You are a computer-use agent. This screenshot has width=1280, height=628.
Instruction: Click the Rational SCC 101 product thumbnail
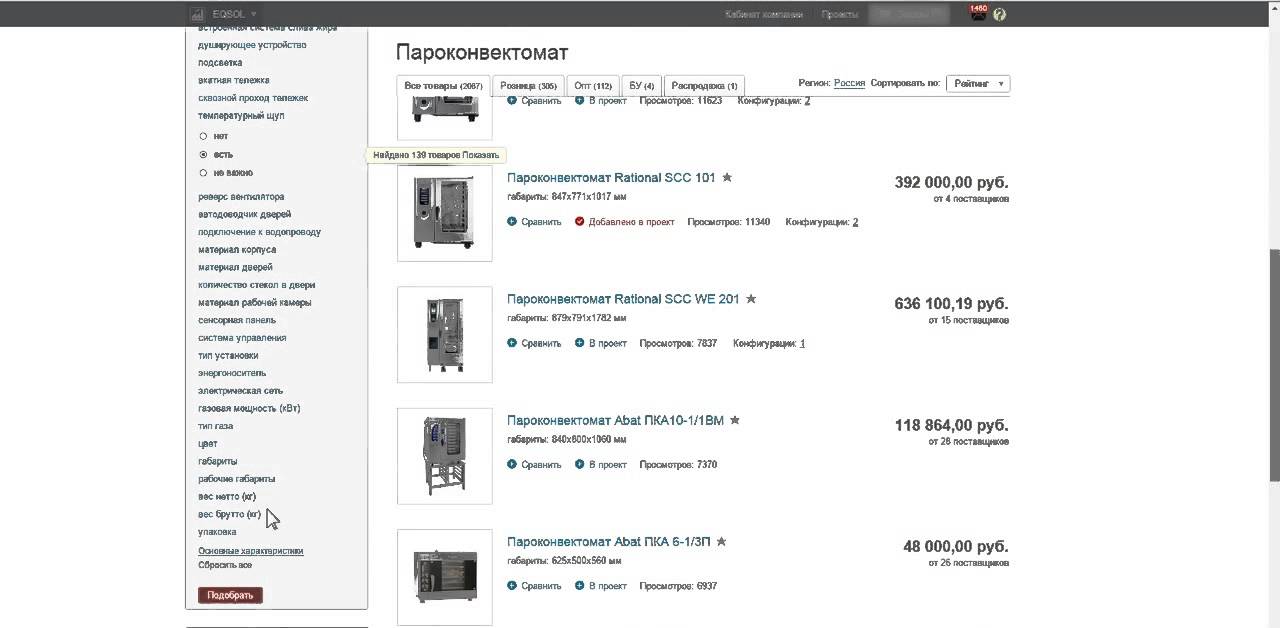[445, 214]
